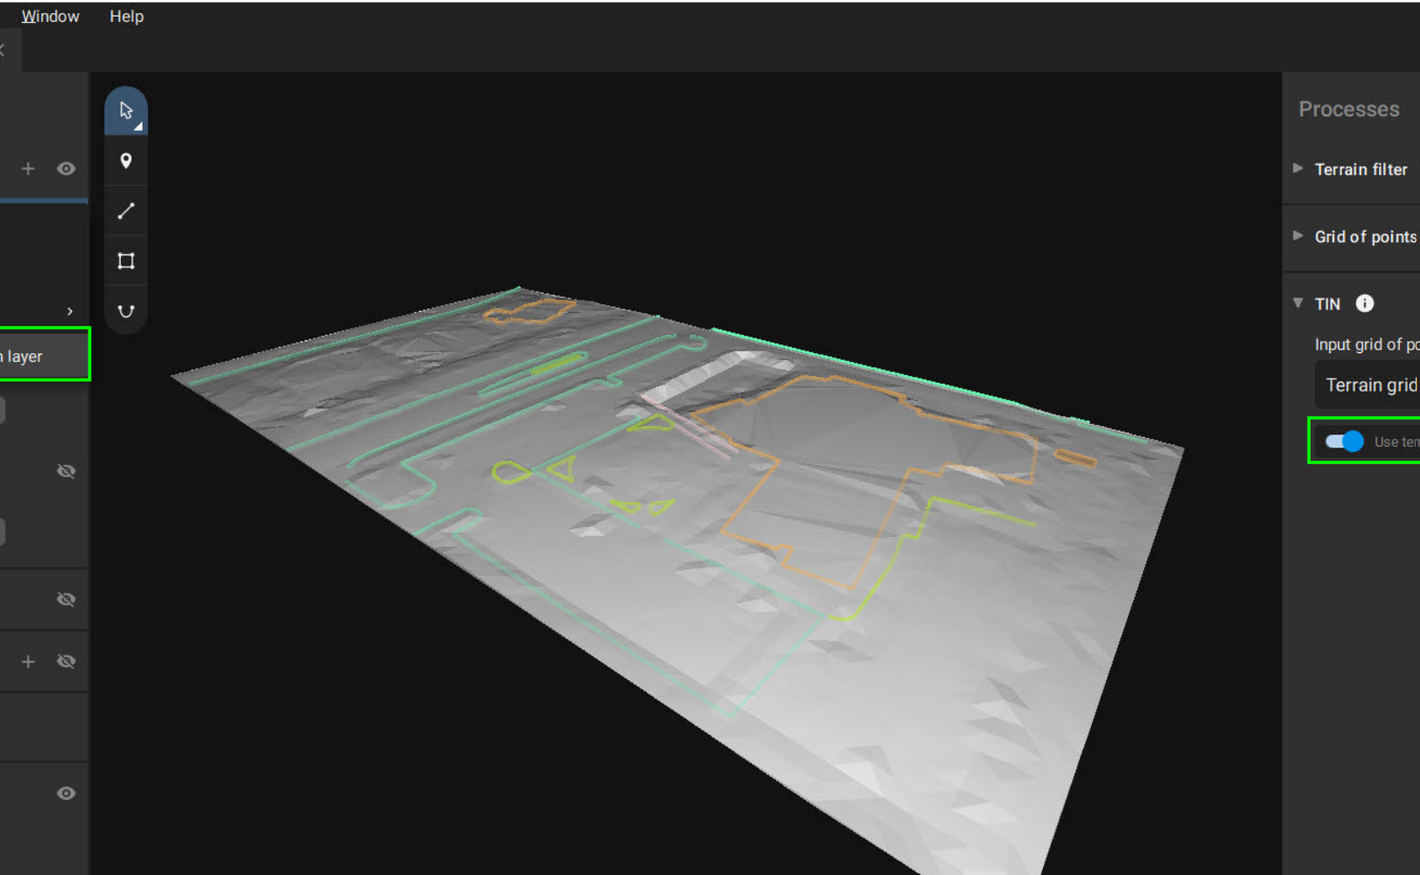This screenshot has width=1420, height=875.
Task: Click the plus icon beside the crossed-out eye
Action: tap(28, 662)
